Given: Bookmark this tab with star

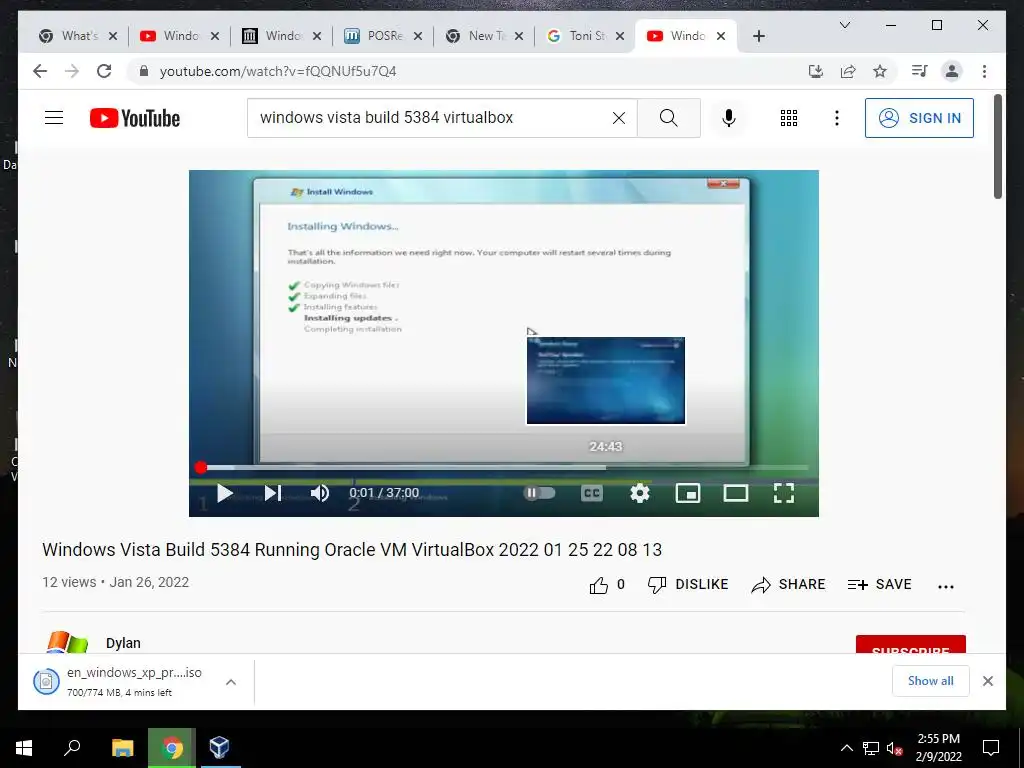Looking at the screenshot, I should (880, 71).
